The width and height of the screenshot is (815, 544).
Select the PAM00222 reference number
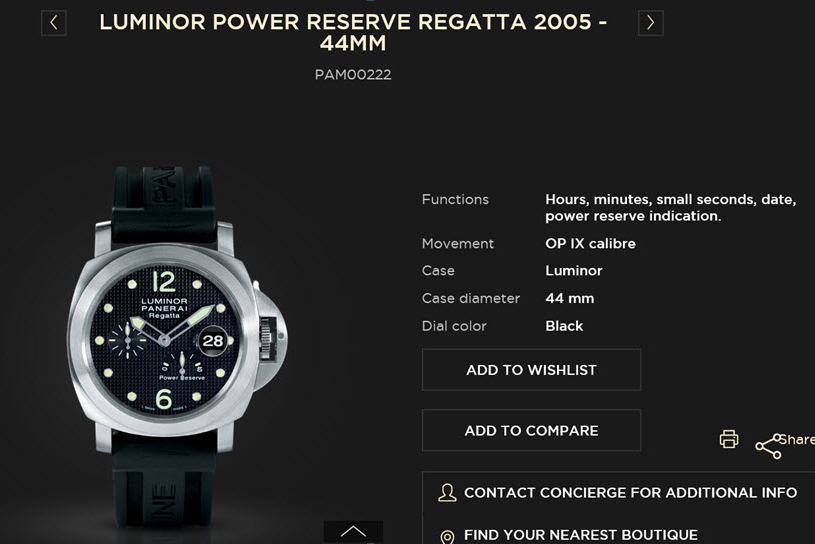click(x=353, y=75)
